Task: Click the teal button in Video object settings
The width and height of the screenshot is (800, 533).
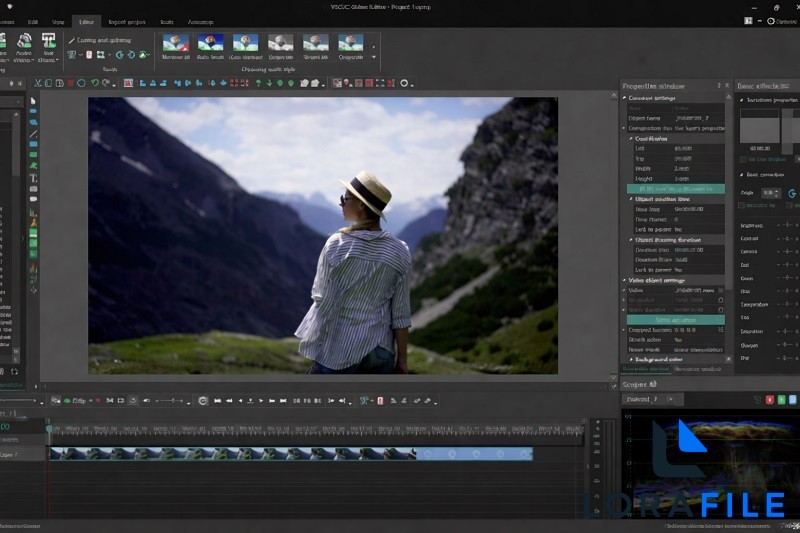Action: (676, 320)
